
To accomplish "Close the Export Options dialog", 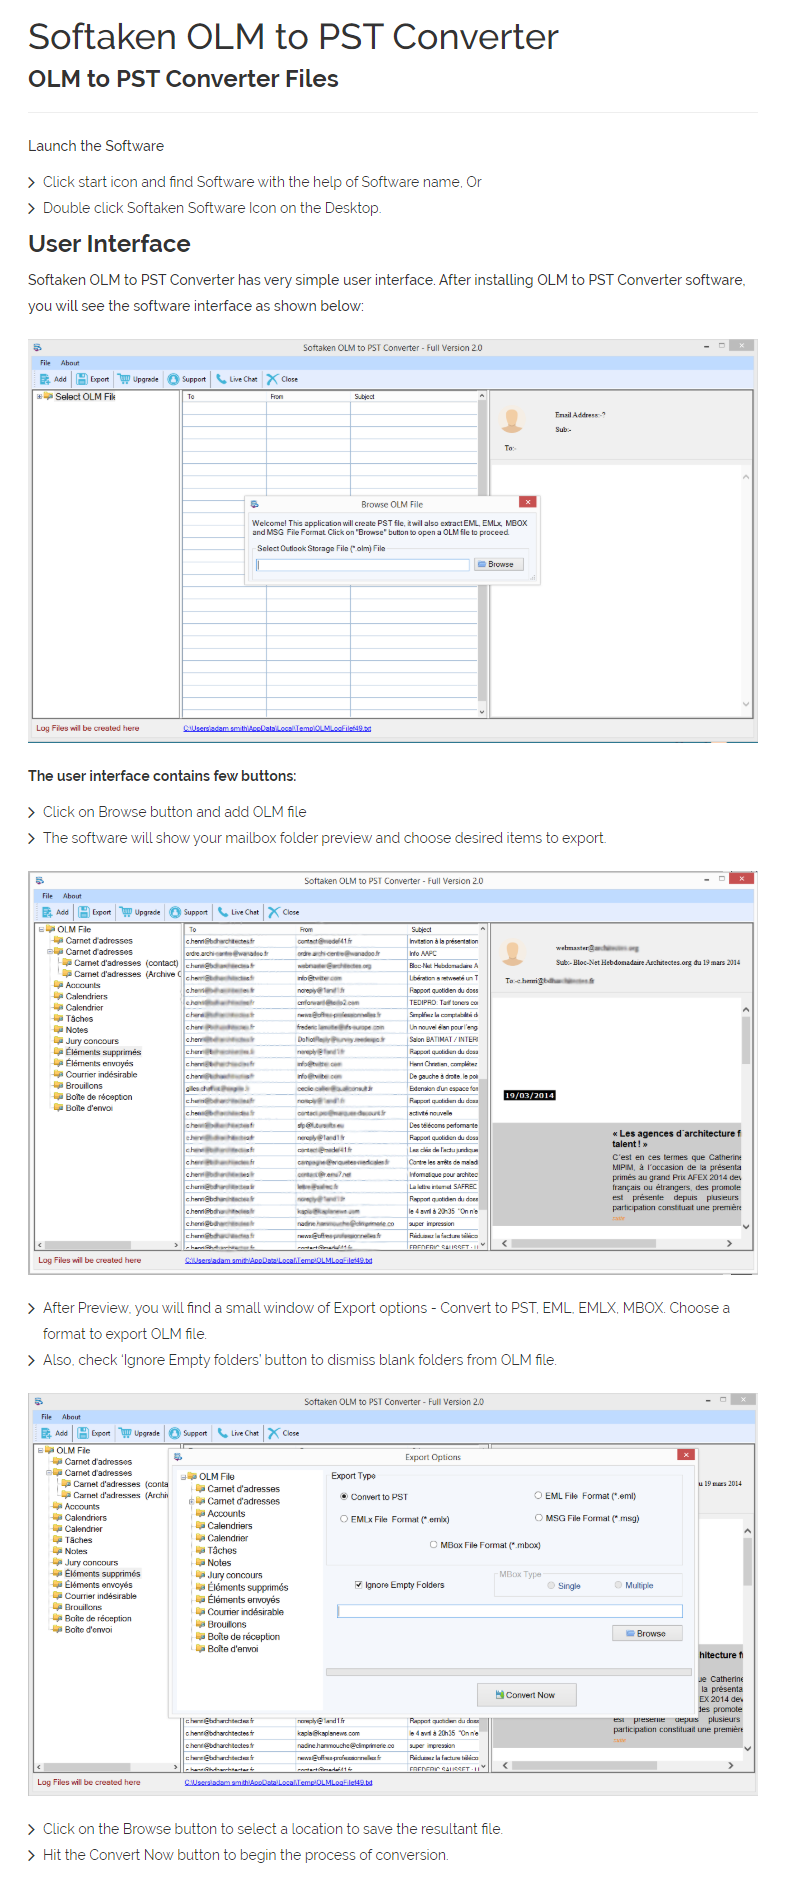I will click(686, 1455).
